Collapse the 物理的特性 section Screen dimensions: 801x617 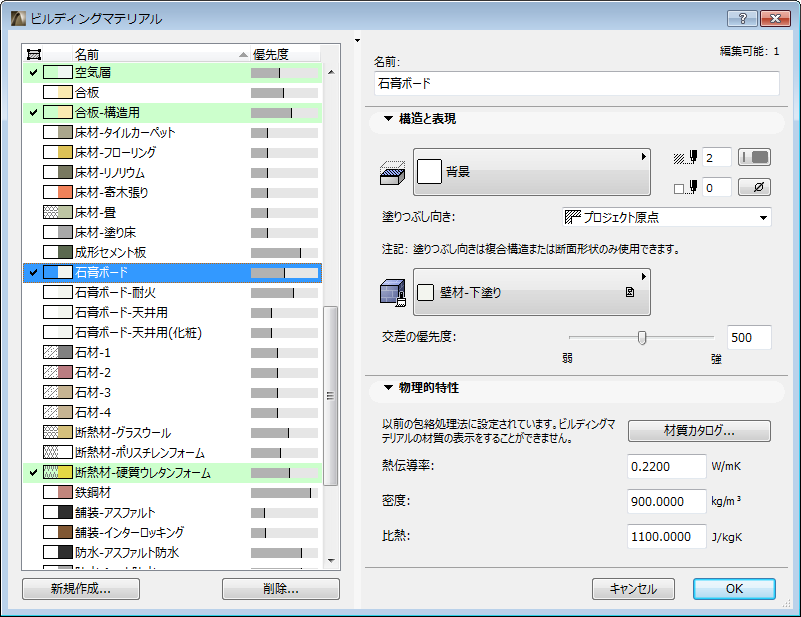[388, 388]
